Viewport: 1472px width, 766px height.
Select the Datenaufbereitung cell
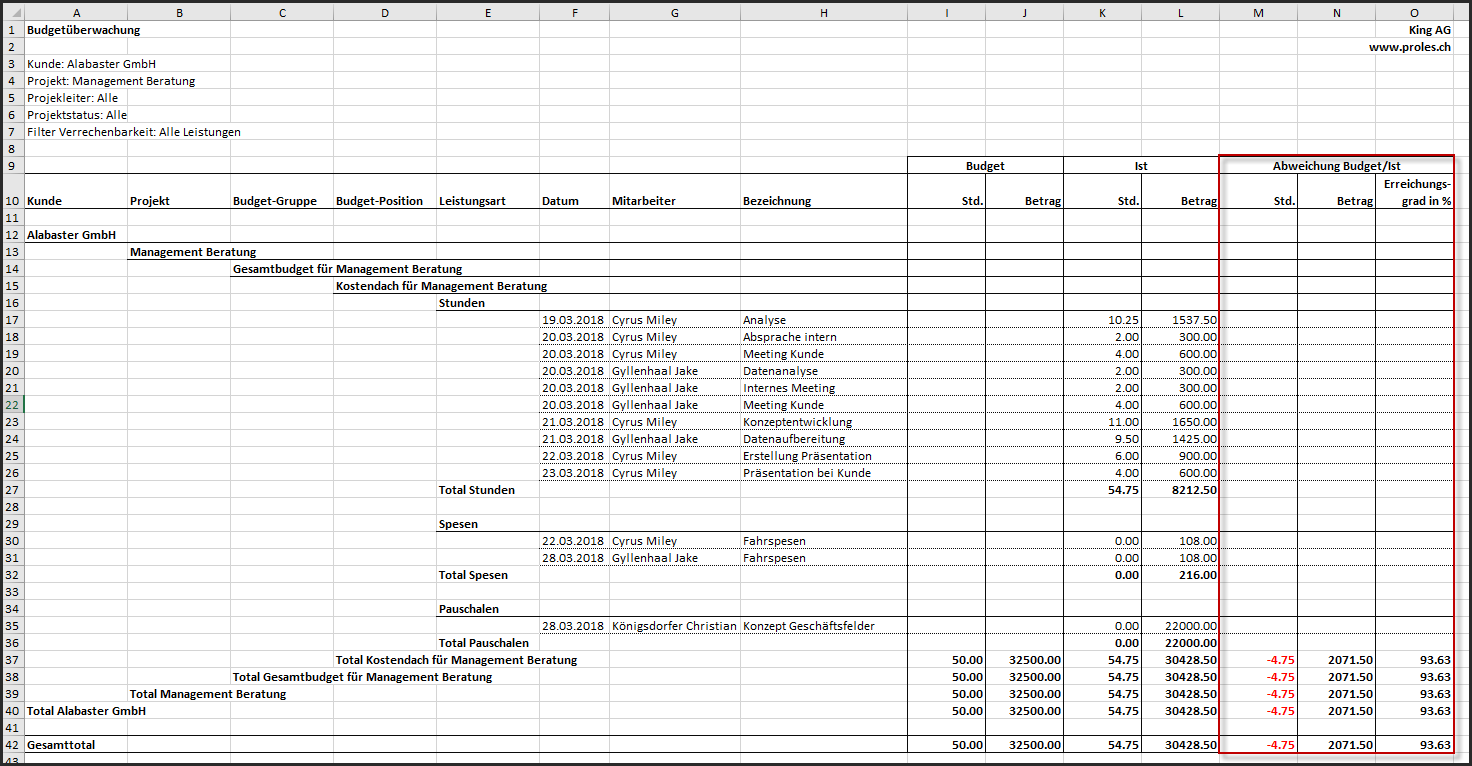(x=793, y=439)
